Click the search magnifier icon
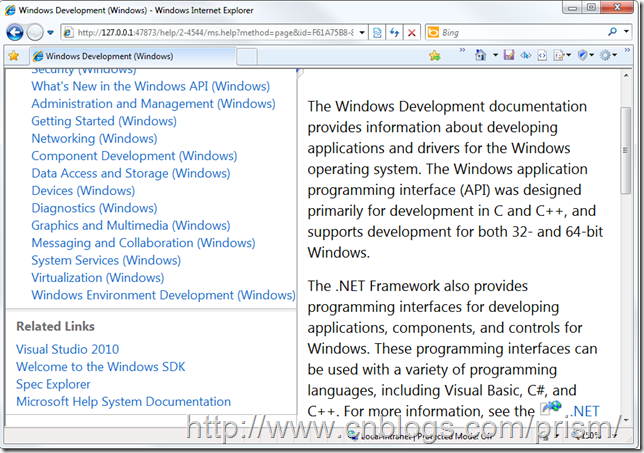Screen dimensions: 644x453 coord(612,32)
